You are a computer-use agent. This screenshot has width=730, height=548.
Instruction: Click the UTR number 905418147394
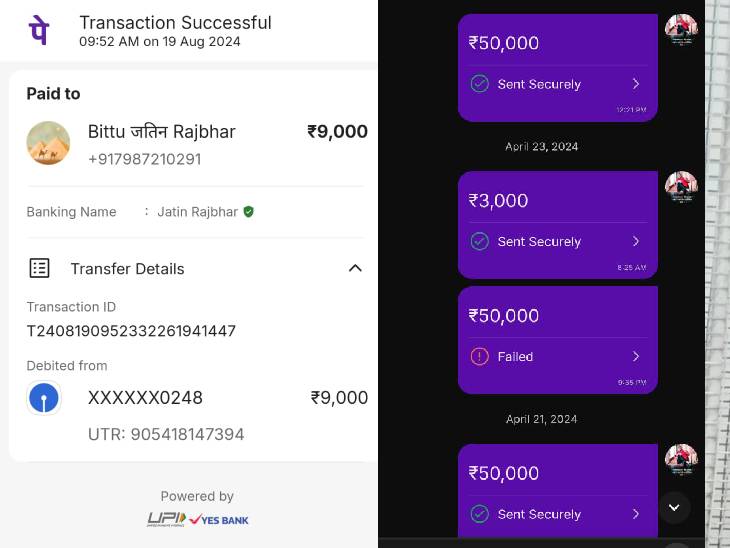[x=187, y=434]
